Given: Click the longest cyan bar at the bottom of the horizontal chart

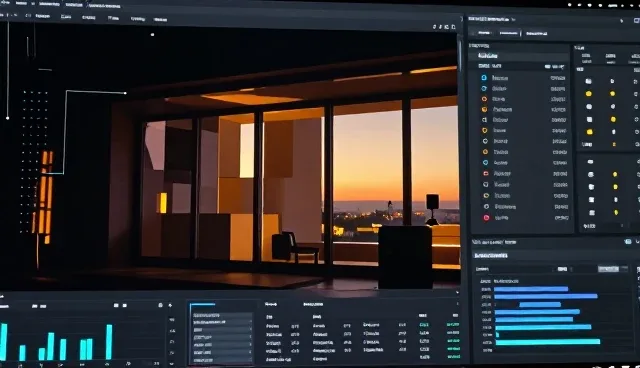Looking at the screenshot, I should 548,342.
